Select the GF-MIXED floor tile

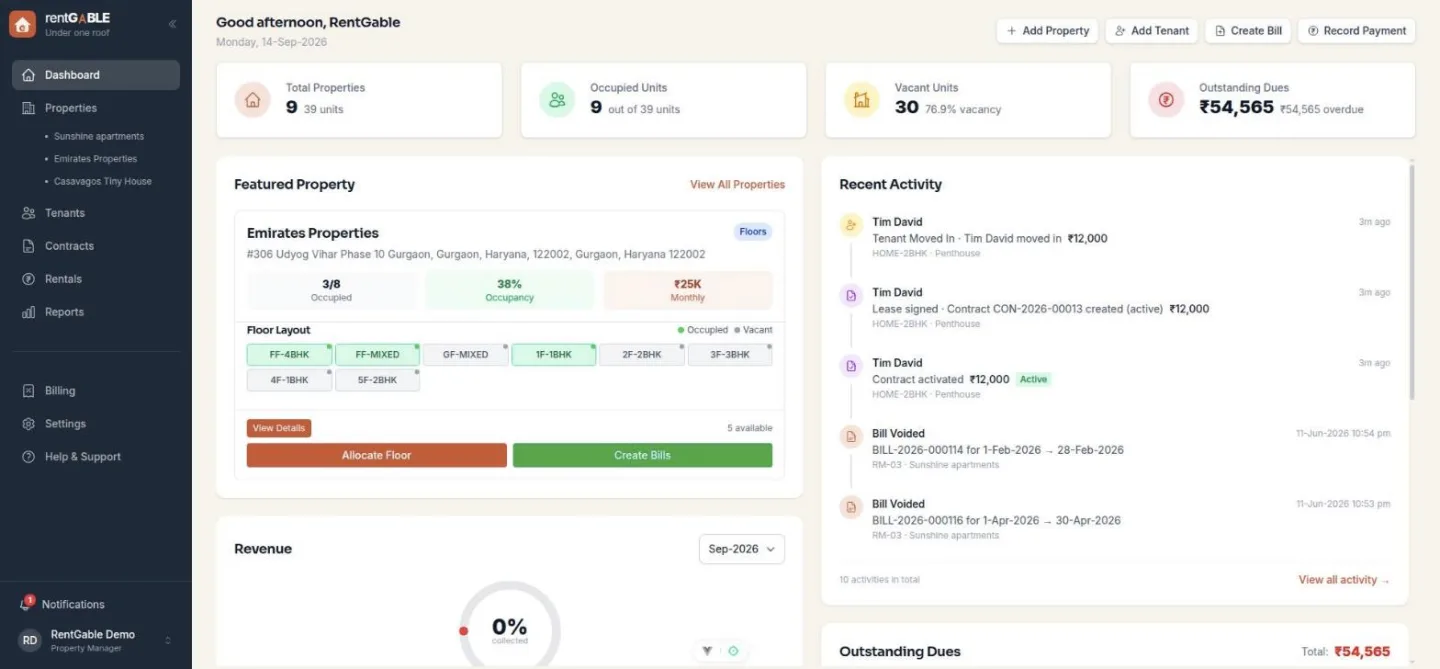pyautogui.click(x=465, y=355)
